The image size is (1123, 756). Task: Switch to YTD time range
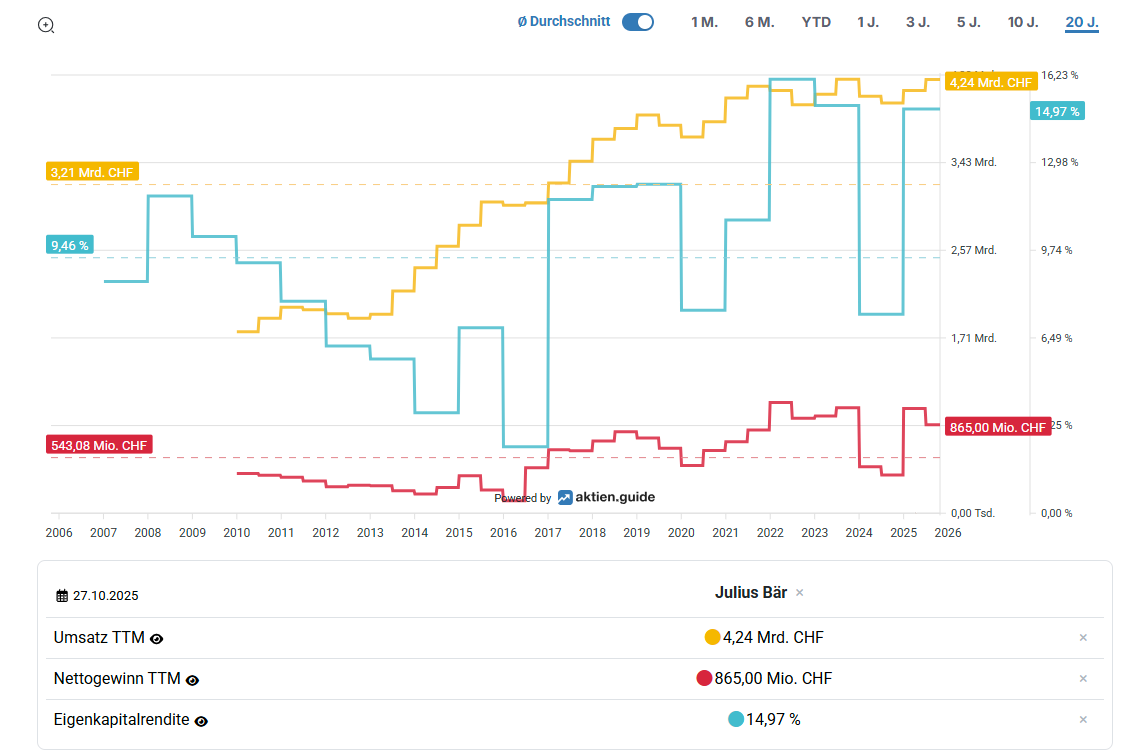point(816,22)
